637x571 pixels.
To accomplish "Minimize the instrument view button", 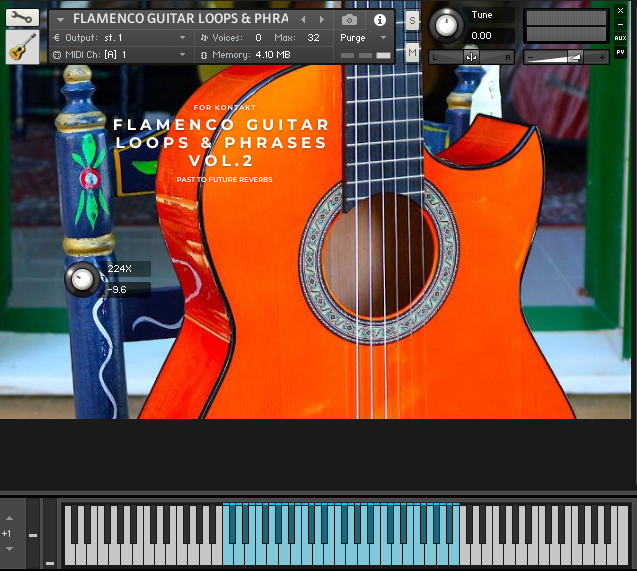I will click(620, 24).
